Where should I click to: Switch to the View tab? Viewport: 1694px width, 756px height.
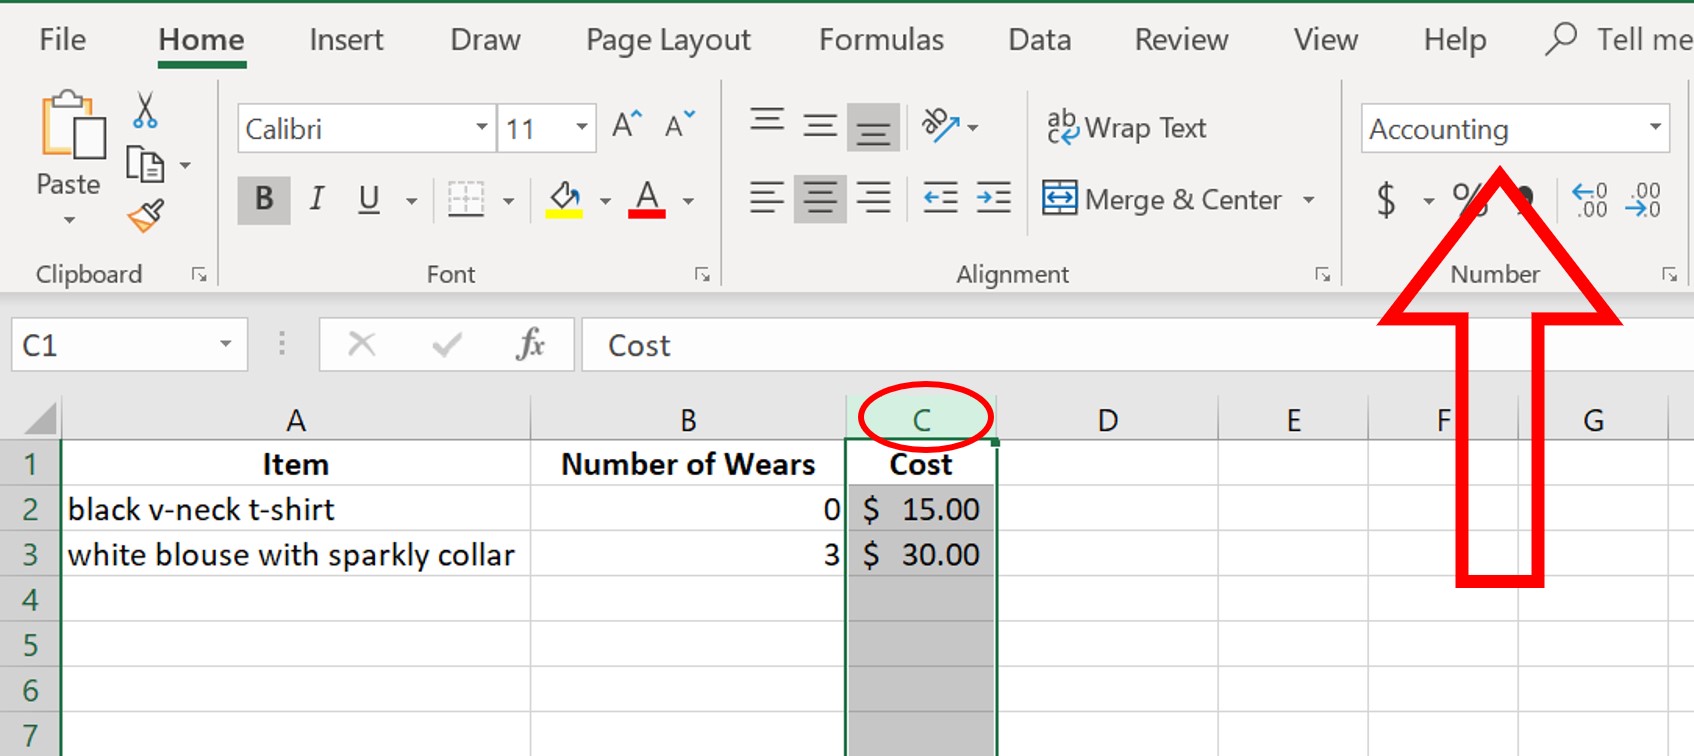pos(1325,39)
